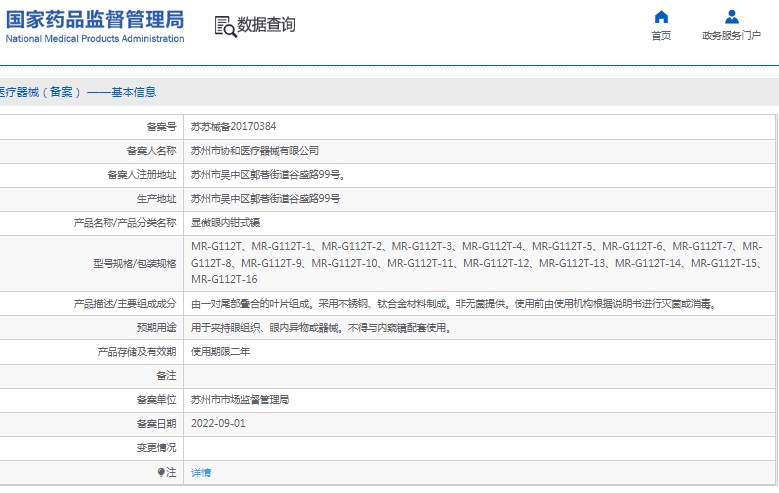
Task: Click the 生产地址 row label
Action: (156, 199)
